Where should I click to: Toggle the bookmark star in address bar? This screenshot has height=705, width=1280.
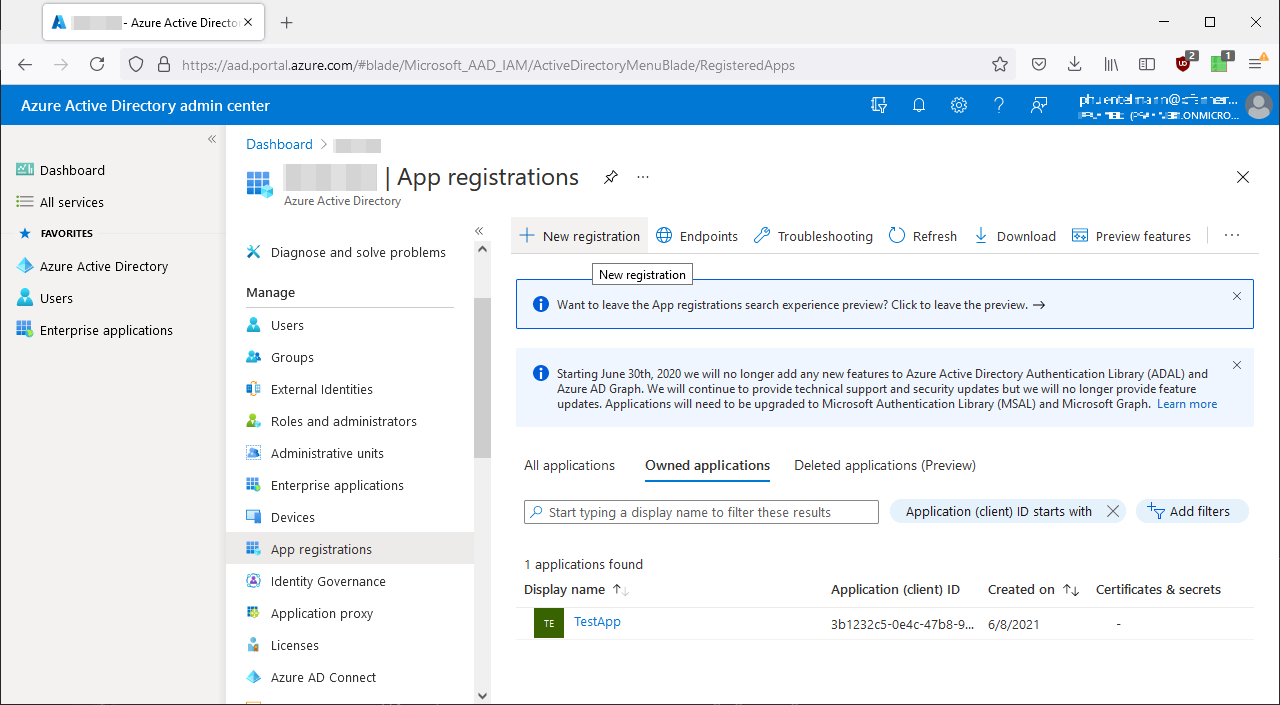tap(999, 63)
